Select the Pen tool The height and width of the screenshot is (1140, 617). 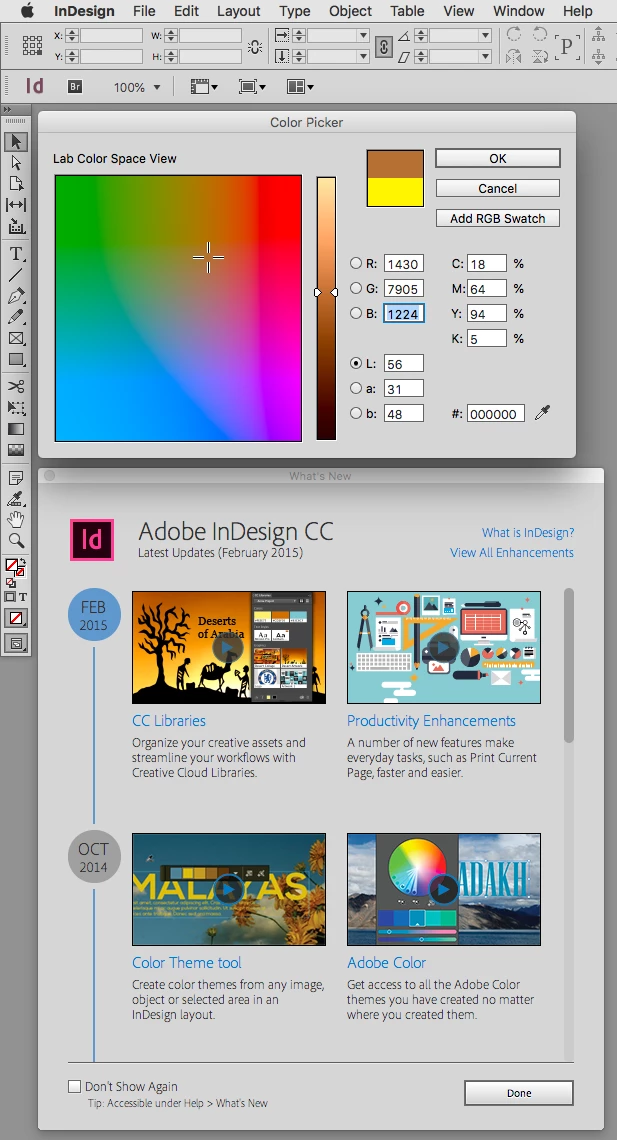(16, 296)
